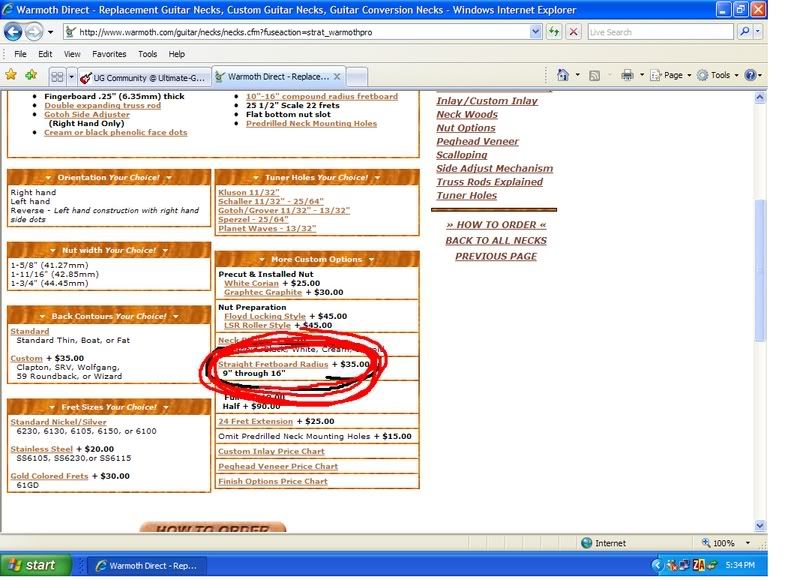800x580 pixels.
Task: Go to BACK TO ALL NECKS link
Action: 496,241
